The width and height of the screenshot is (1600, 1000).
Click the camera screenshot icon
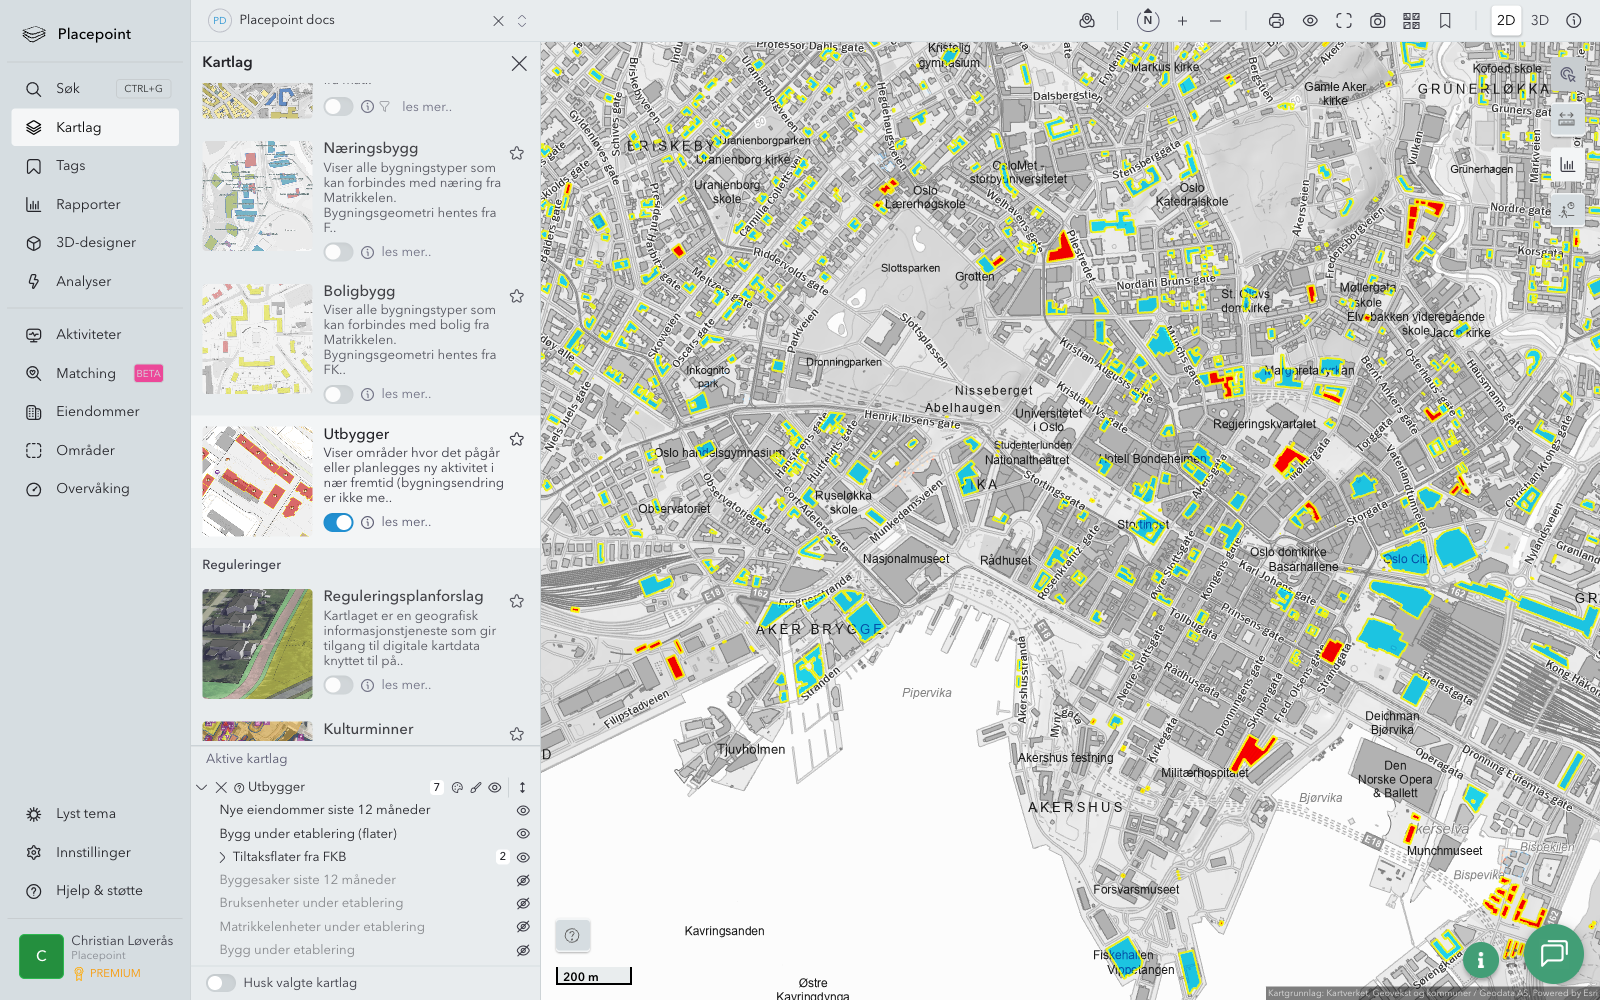pyautogui.click(x=1377, y=21)
